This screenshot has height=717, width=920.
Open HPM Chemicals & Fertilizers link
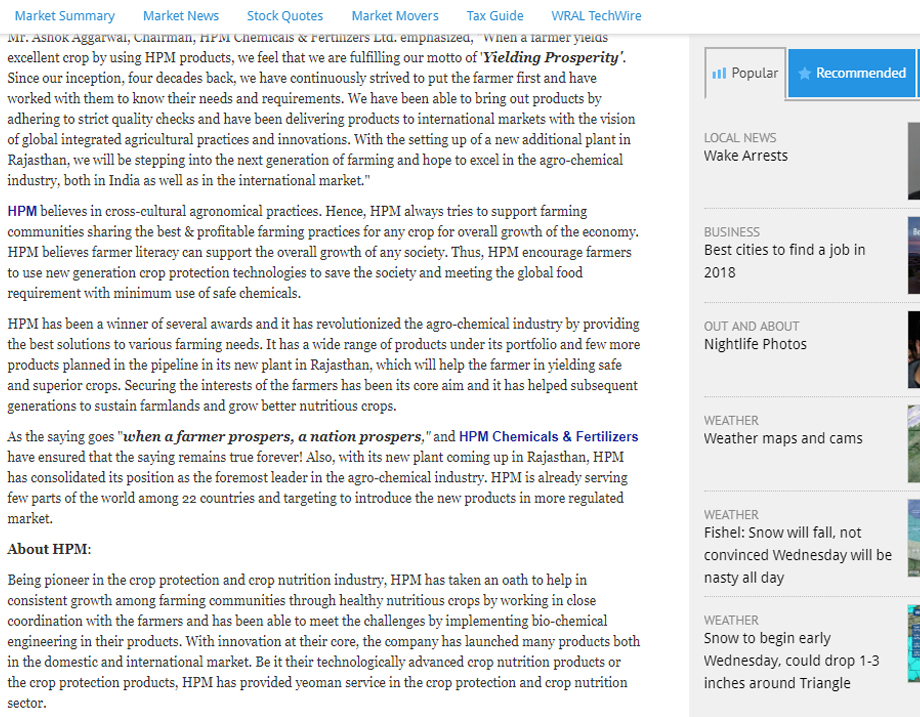click(x=549, y=437)
